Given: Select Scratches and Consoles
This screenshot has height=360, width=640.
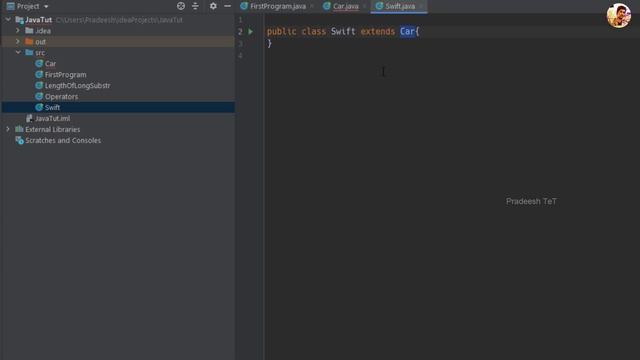Looking at the screenshot, I should [x=63, y=140].
